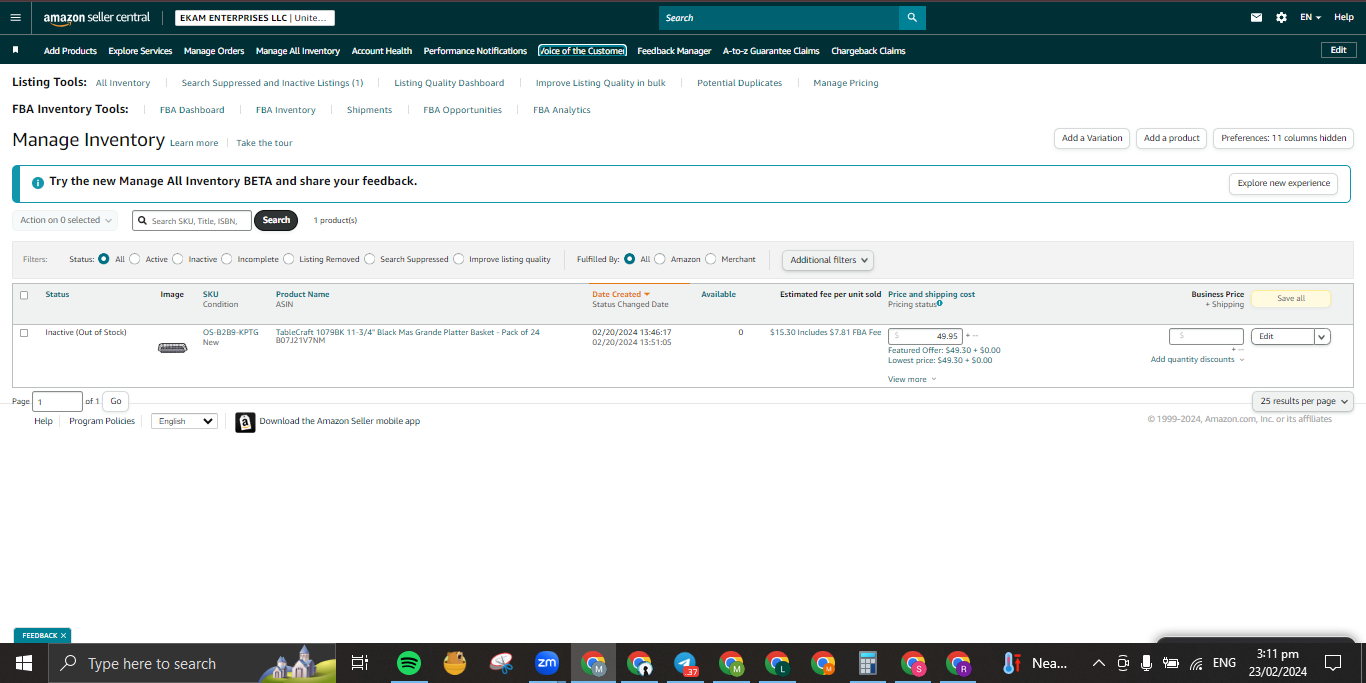Image resolution: width=1366 pixels, height=683 pixels.
Task: Open the English language selector in the footer
Action: [184, 421]
